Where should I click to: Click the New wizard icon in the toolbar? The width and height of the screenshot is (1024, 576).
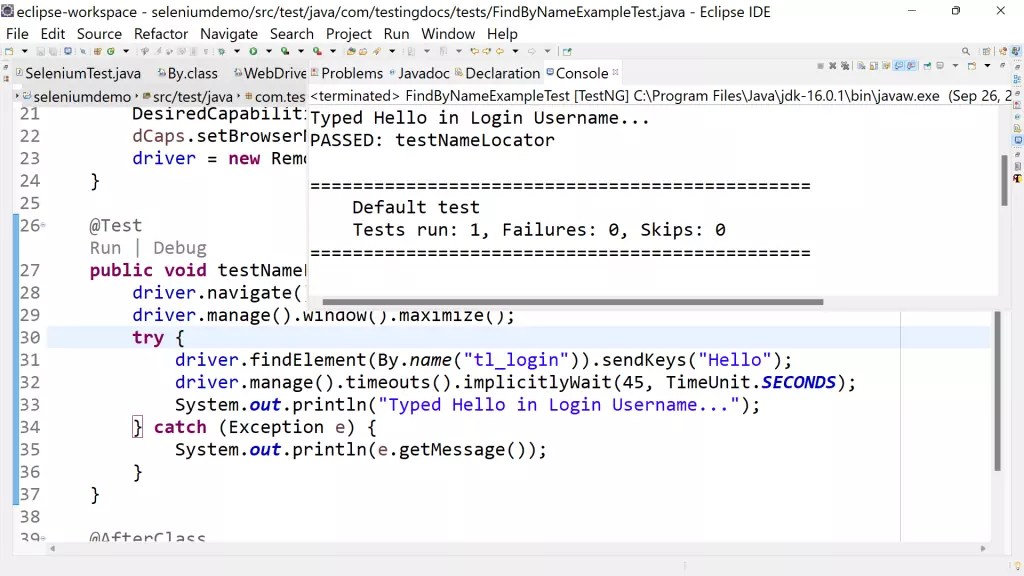pyautogui.click(x=10, y=50)
